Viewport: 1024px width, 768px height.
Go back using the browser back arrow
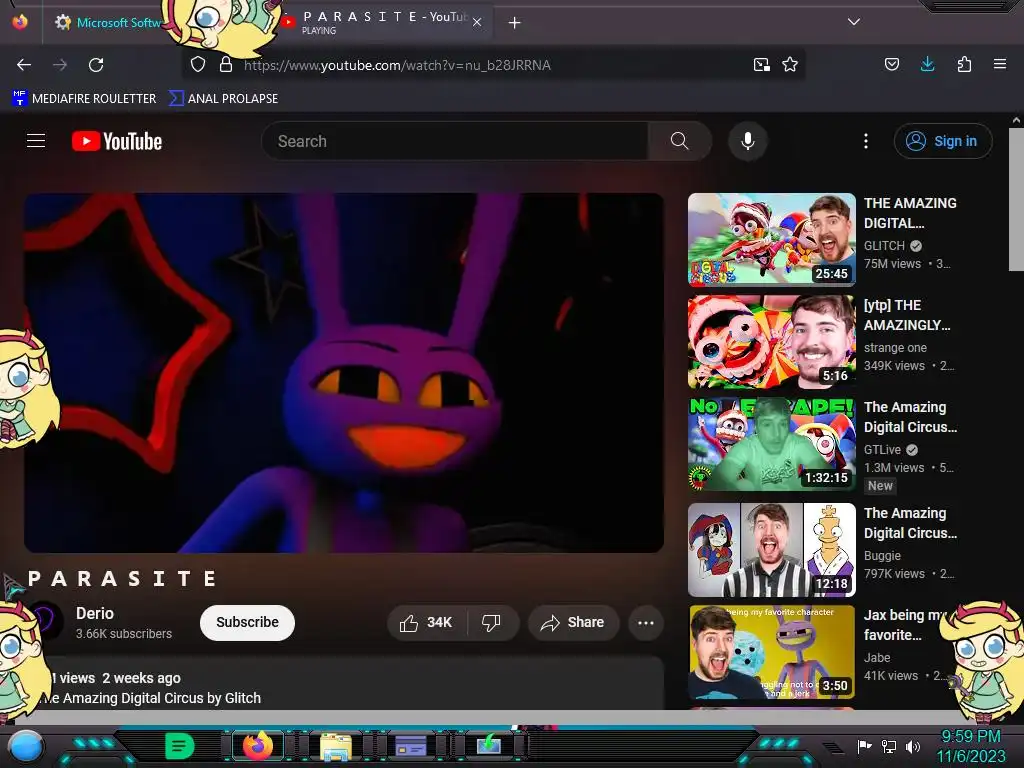pyautogui.click(x=24, y=65)
